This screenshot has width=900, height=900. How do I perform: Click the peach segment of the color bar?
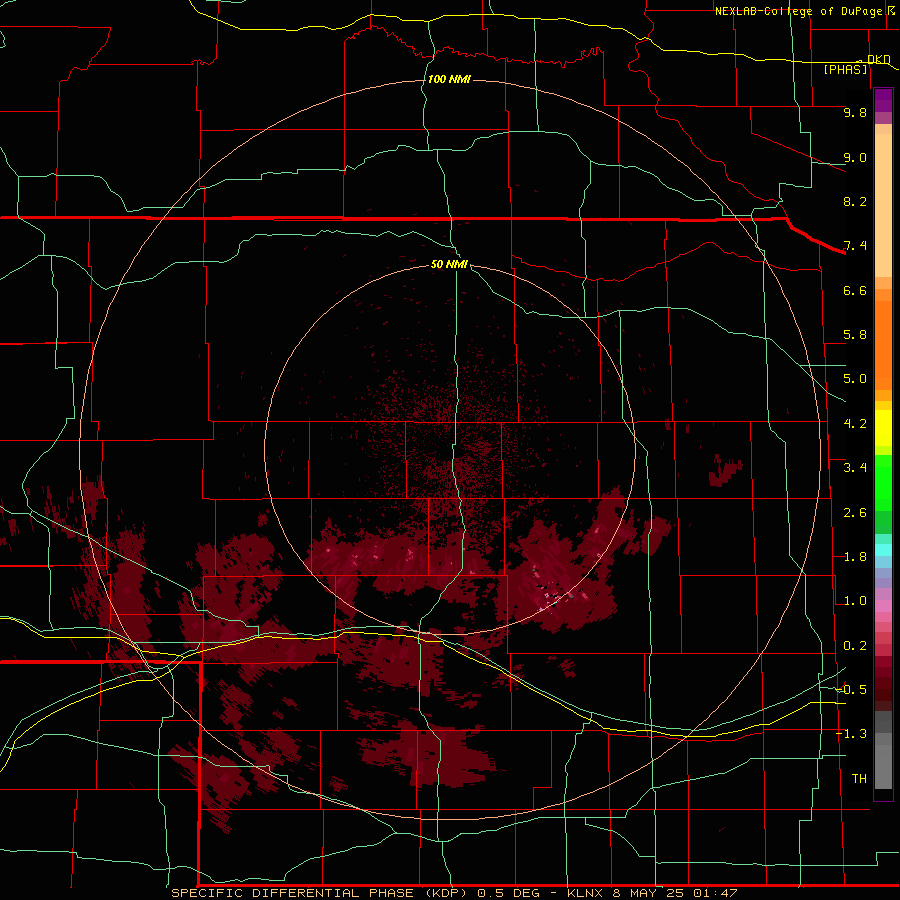883,205
